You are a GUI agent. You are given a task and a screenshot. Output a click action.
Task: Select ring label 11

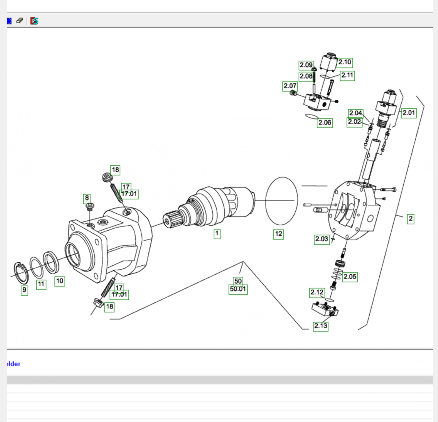tap(41, 284)
